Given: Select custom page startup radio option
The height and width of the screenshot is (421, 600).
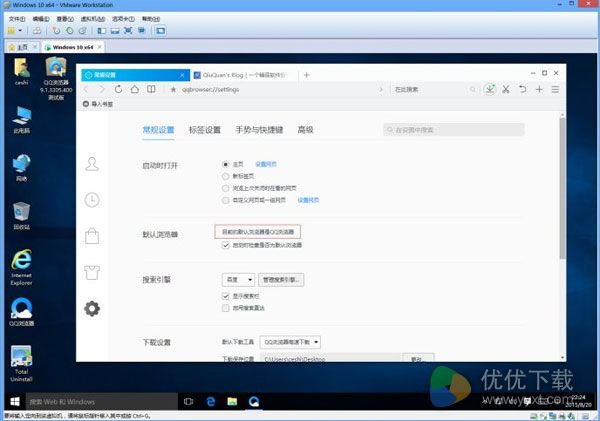Looking at the screenshot, I should pos(225,200).
